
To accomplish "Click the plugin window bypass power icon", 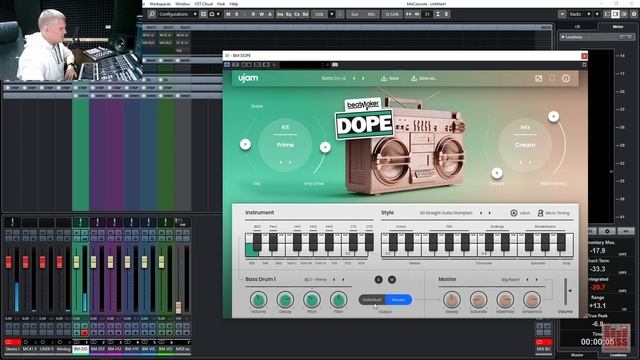I will 227,64.
